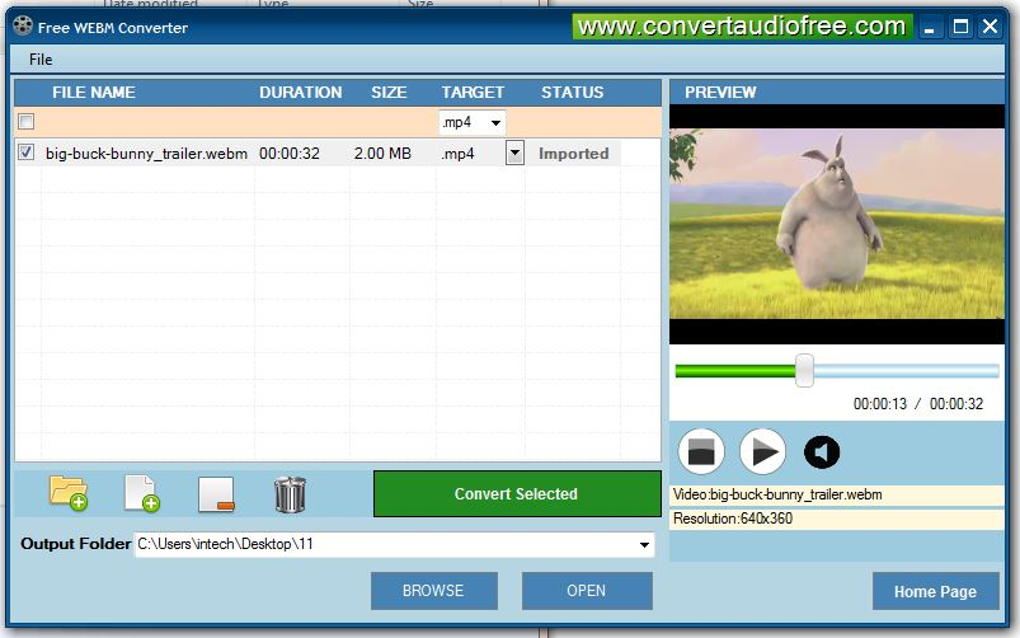
Task: Click the Imported status cell
Action: 574,153
